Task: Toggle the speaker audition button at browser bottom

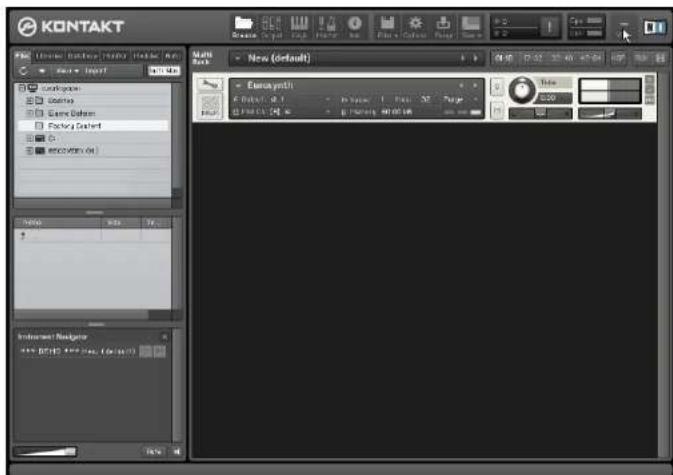Action: pyautogui.click(x=176, y=451)
